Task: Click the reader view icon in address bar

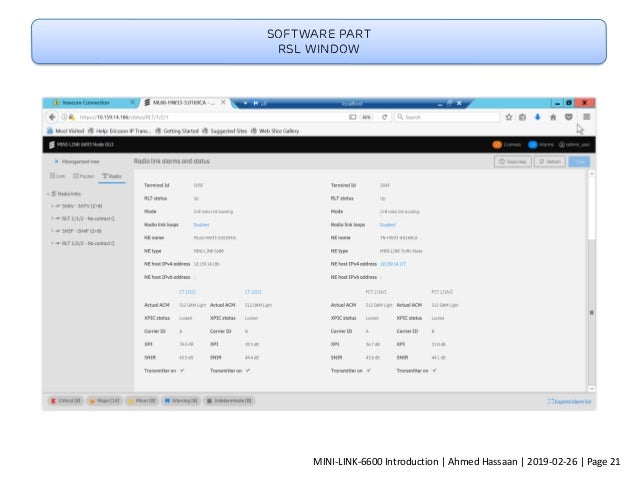Action: click(x=352, y=117)
